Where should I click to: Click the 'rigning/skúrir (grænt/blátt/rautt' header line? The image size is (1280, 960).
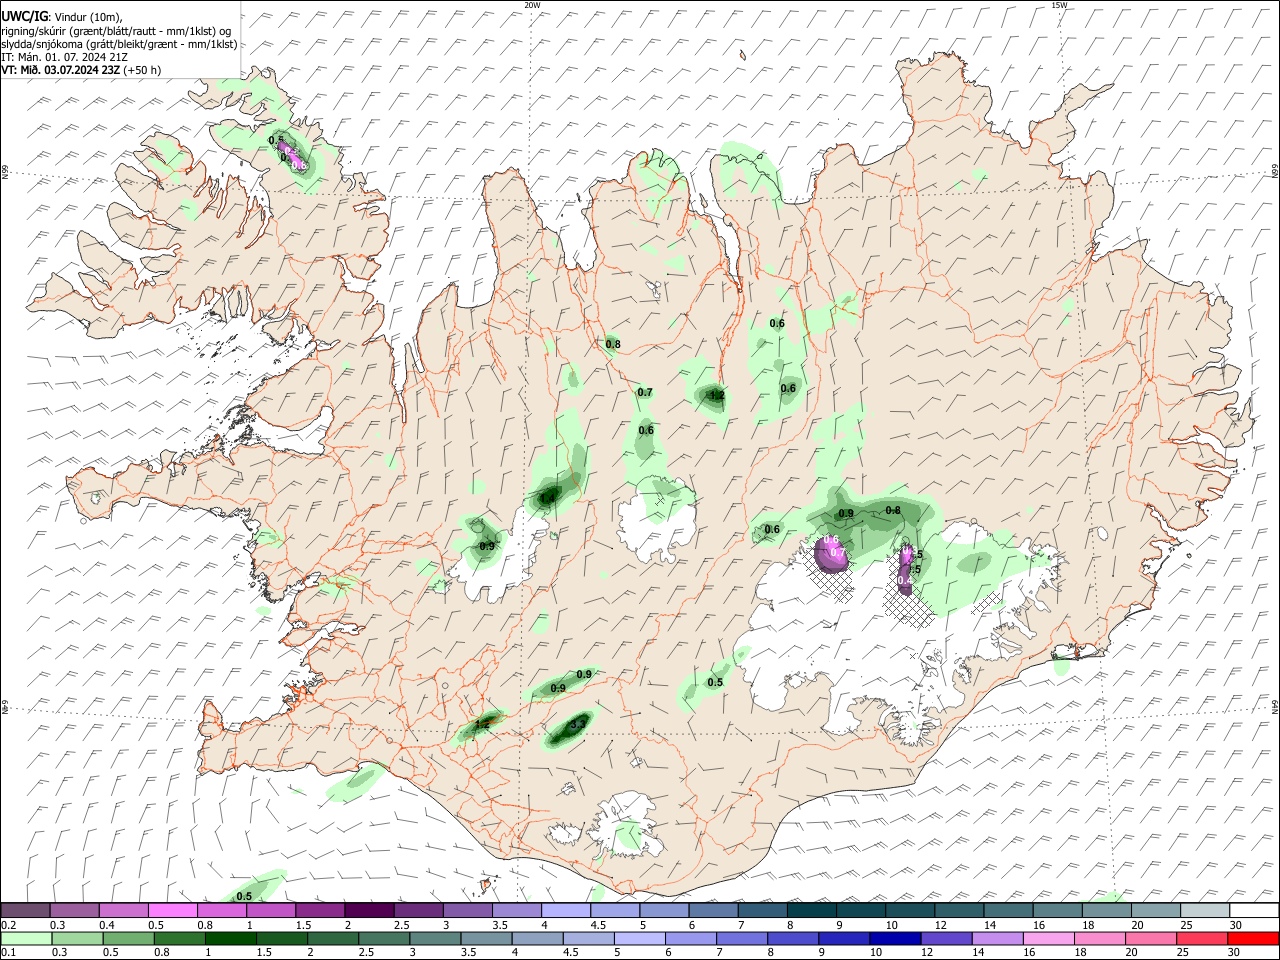point(117,30)
